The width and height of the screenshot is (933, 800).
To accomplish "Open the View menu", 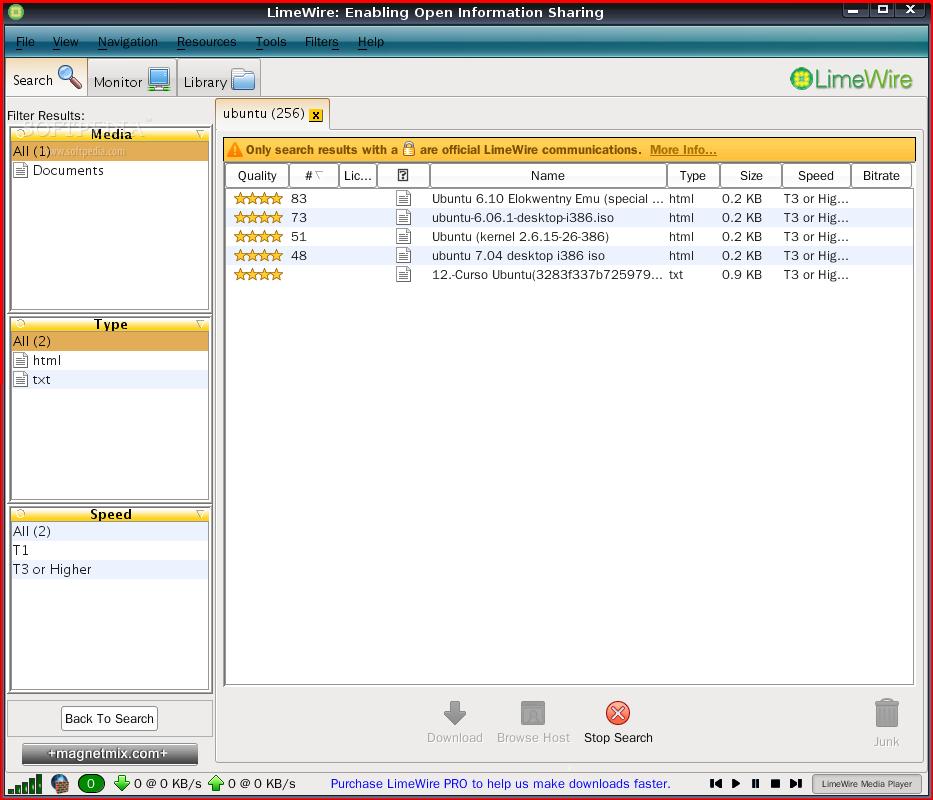I will tap(65, 42).
